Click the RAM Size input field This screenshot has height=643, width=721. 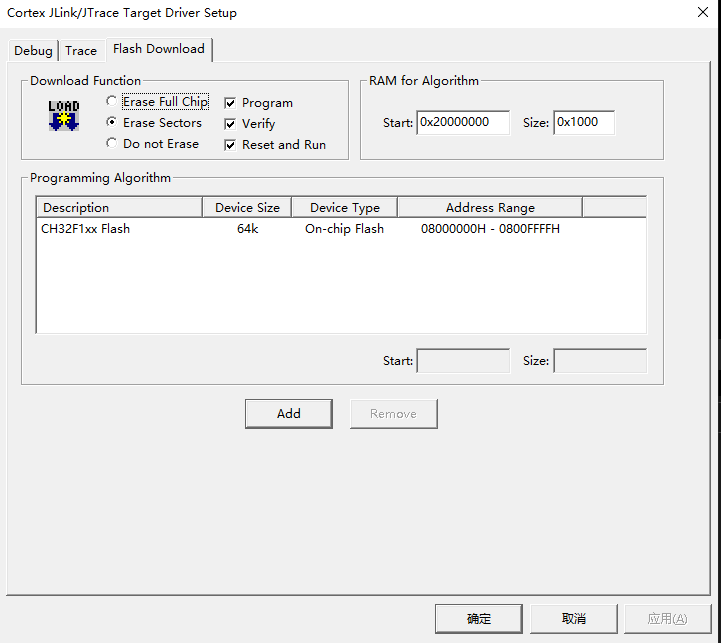coord(583,122)
